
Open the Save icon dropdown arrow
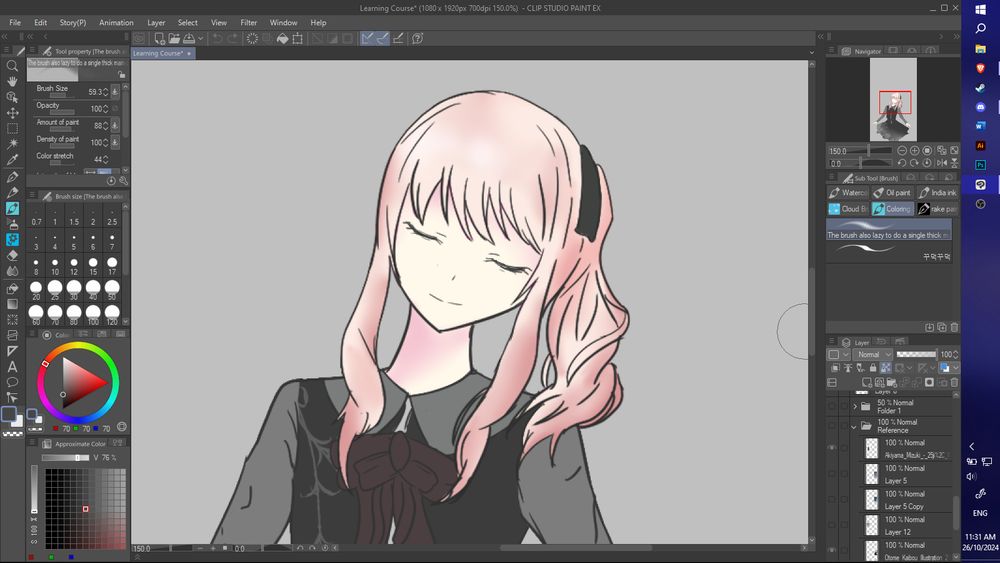tap(200, 38)
